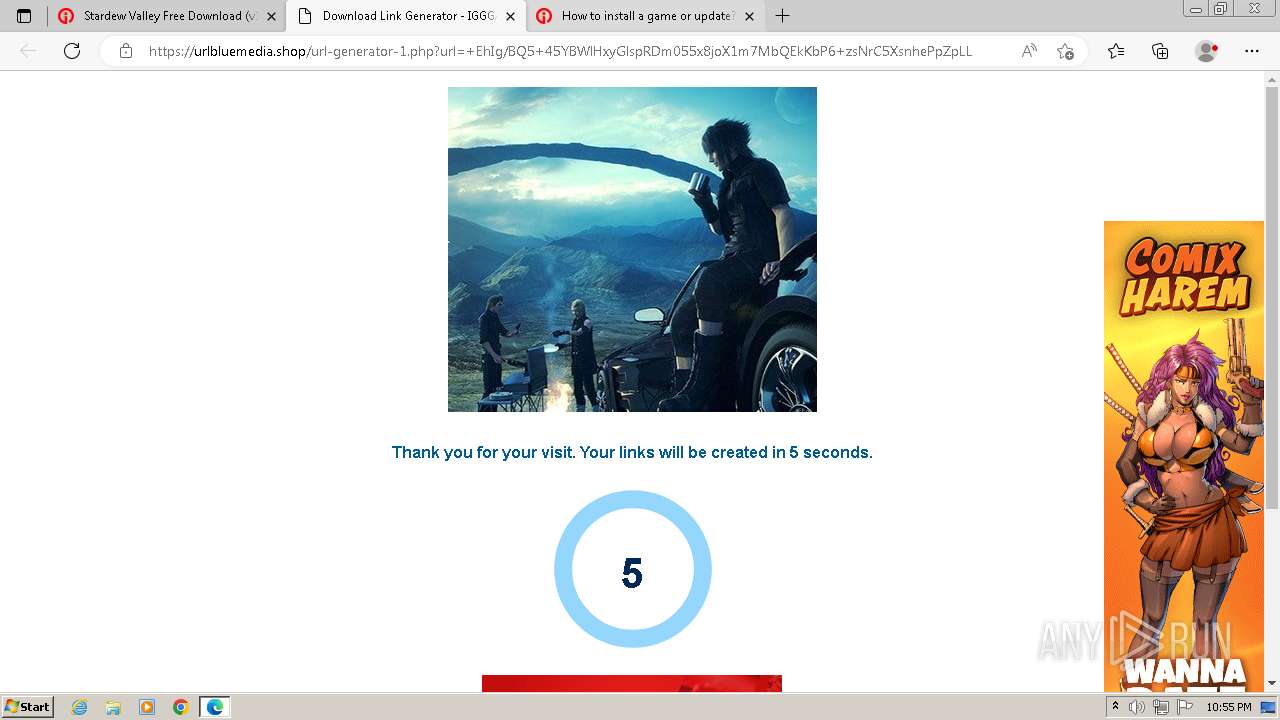View site information lock icon

(126, 51)
